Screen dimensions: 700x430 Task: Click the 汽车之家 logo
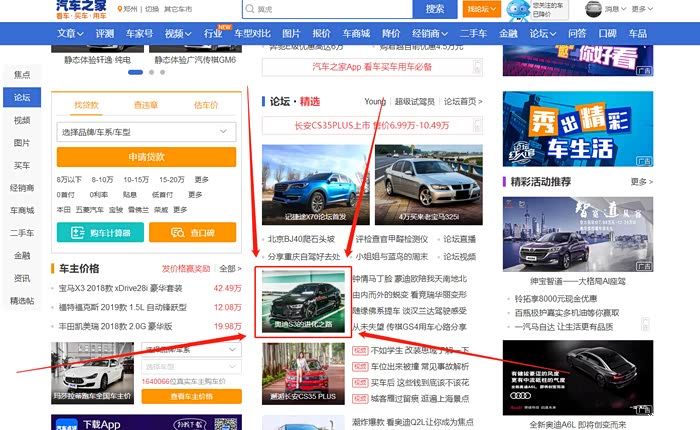tap(82, 10)
